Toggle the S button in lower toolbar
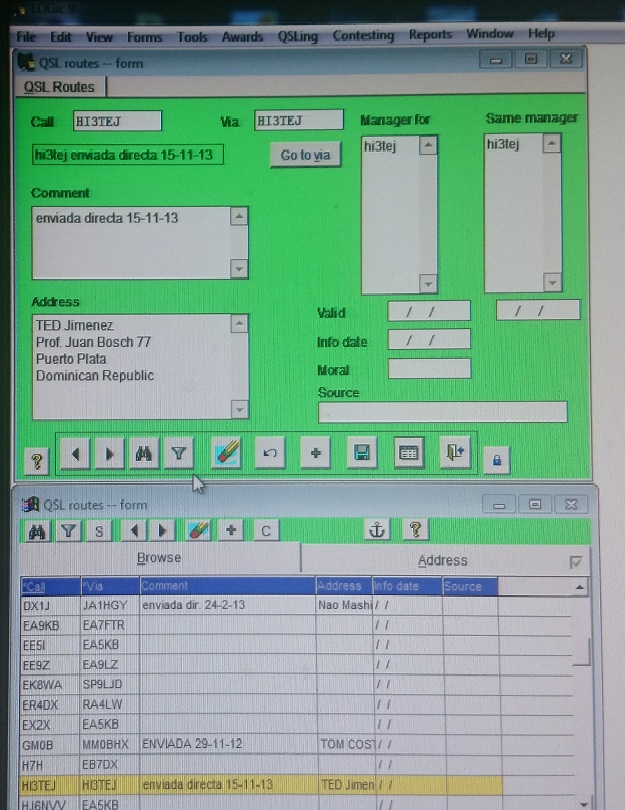The width and height of the screenshot is (625, 810). click(x=99, y=531)
